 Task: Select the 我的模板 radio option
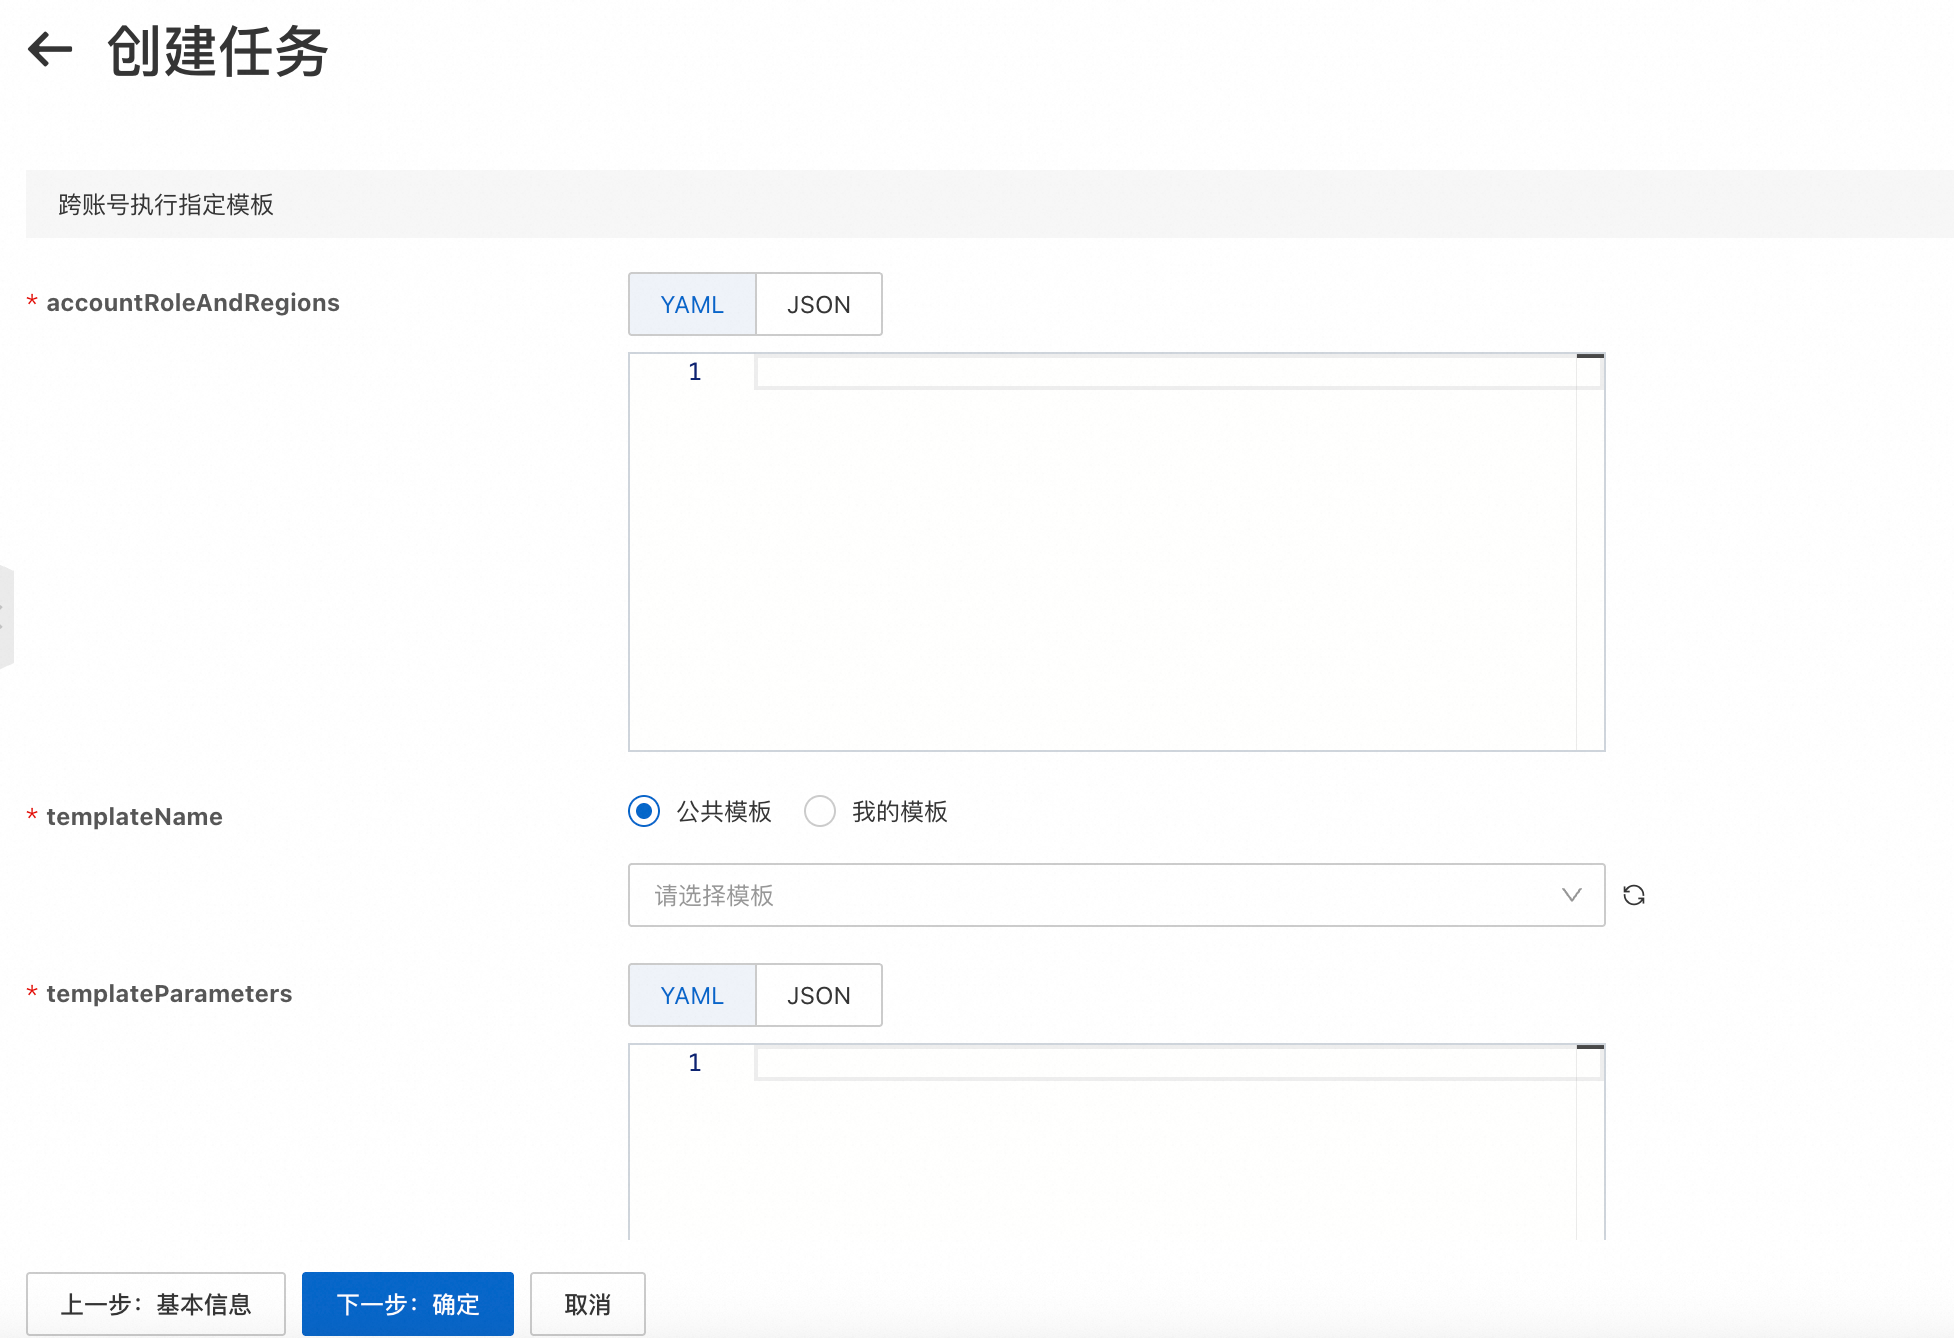[x=820, y=811]
